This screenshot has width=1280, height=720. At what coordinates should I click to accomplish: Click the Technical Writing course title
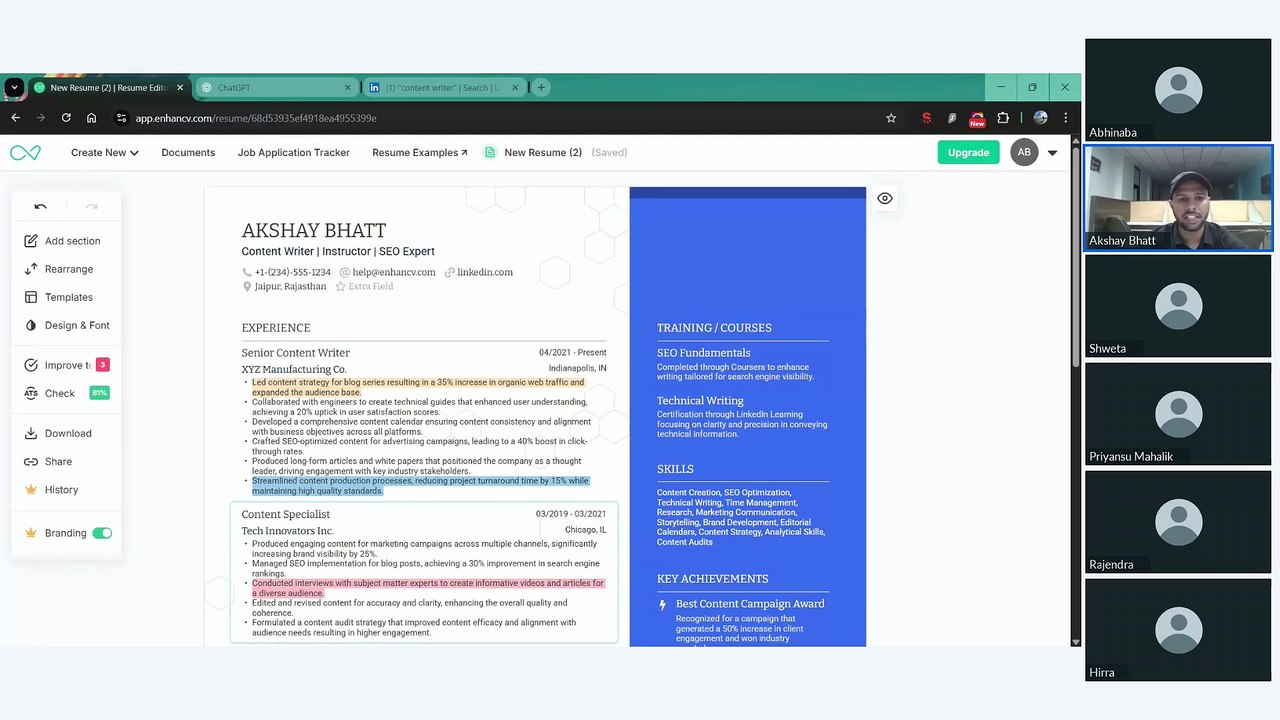tap(700, 401)
